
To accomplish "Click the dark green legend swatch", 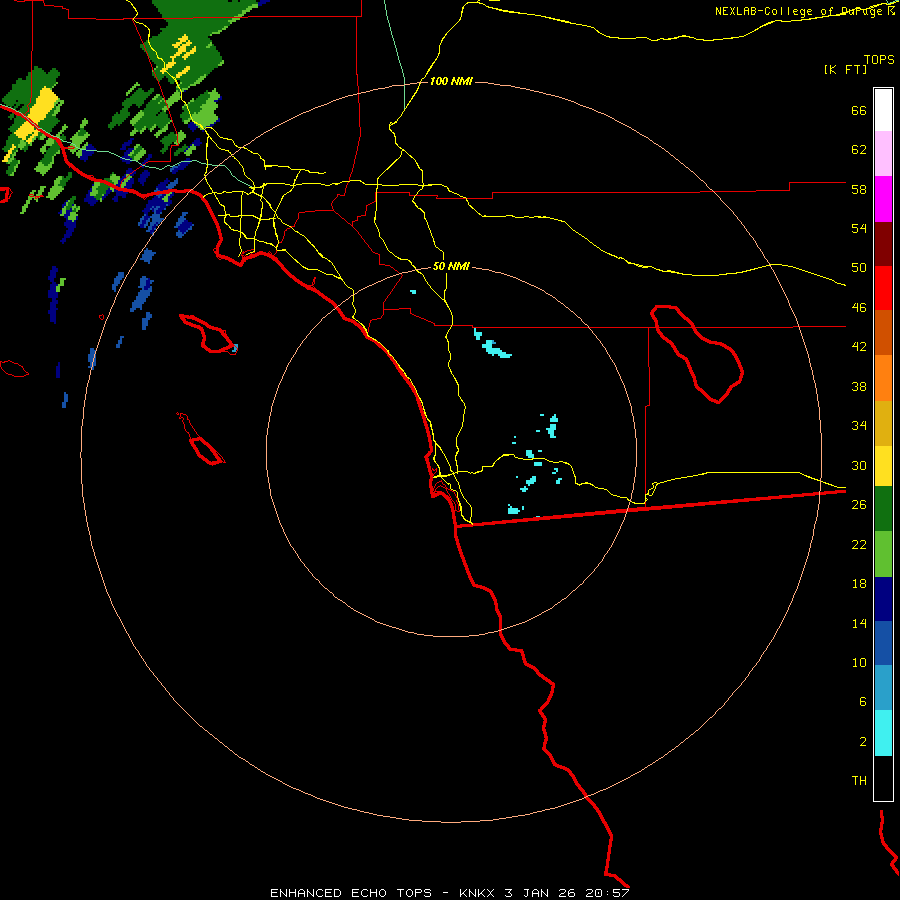I will click(883, 509).
